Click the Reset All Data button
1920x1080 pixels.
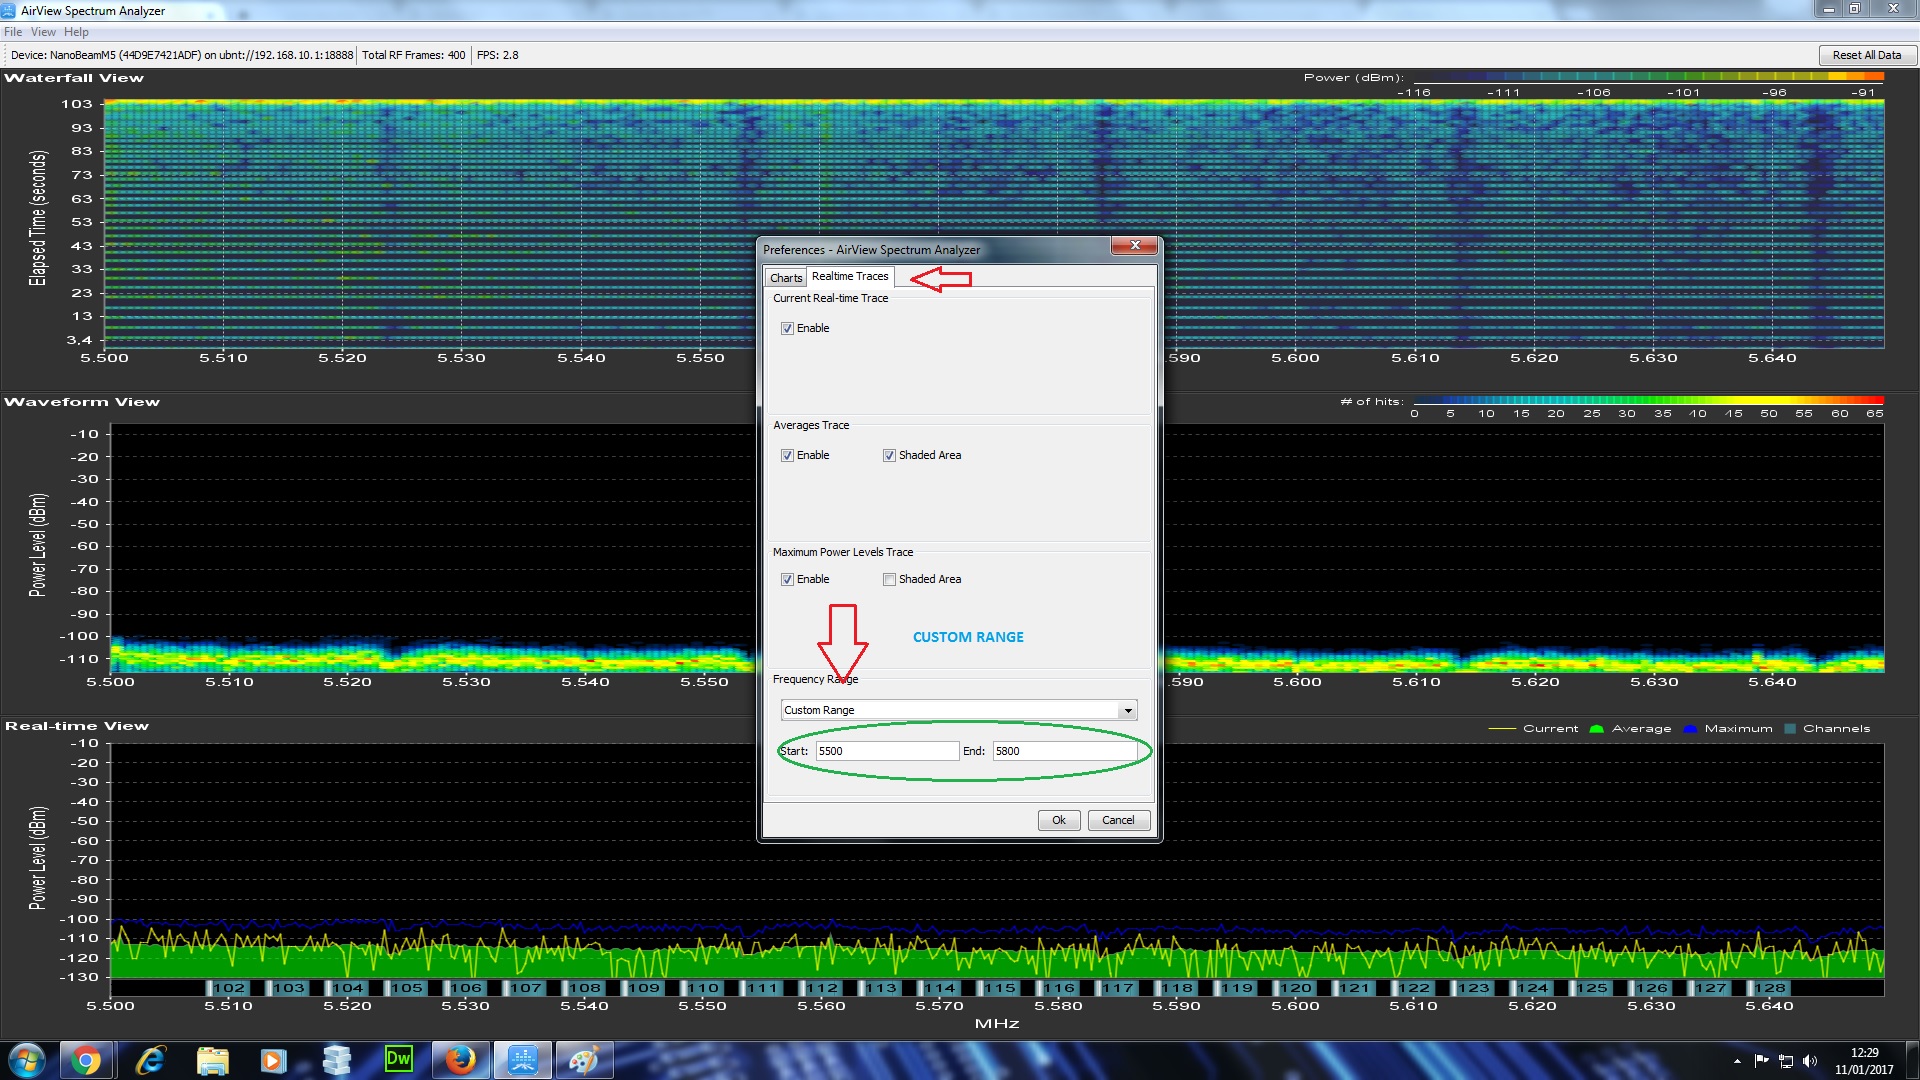click(x=1866, y=55)
